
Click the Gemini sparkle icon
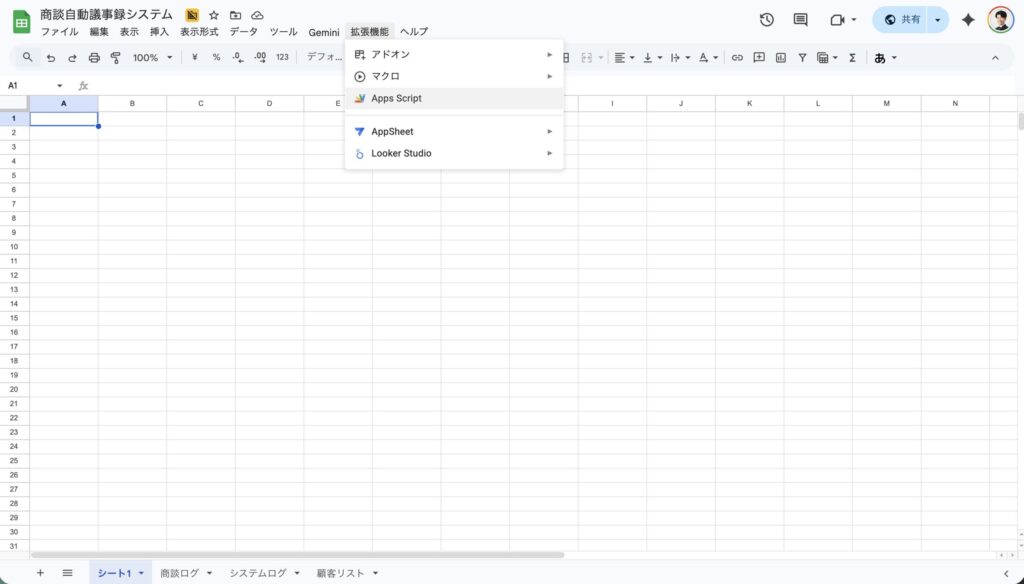click(x=968, y=20)
